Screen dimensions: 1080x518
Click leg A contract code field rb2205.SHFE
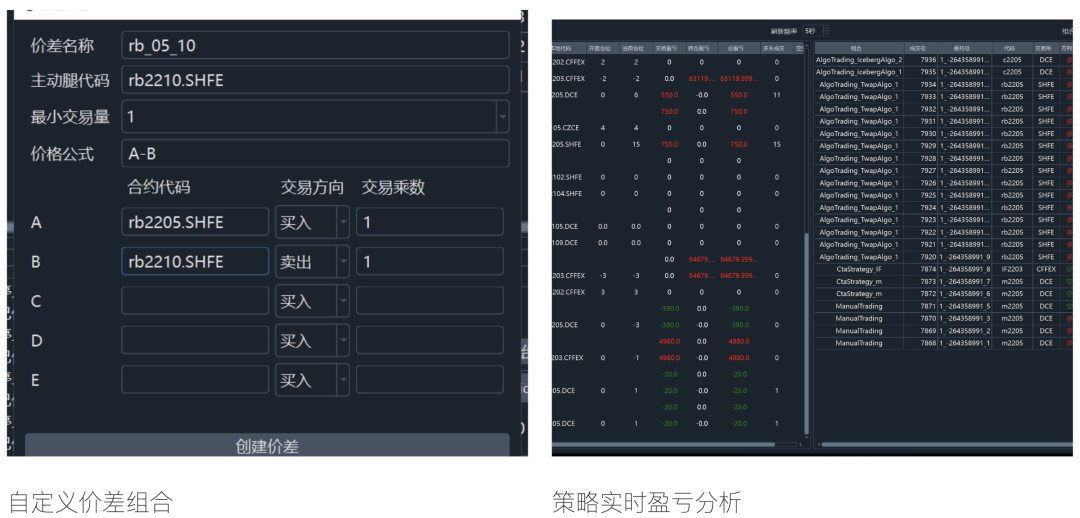(196, 222)
